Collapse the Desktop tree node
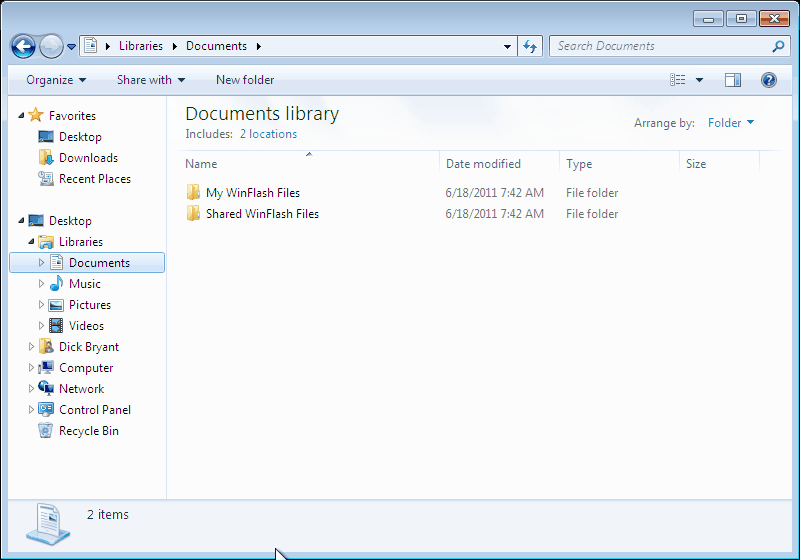This screenshot has width=800, height=560. pyautogui.click(x=21, y=221)
